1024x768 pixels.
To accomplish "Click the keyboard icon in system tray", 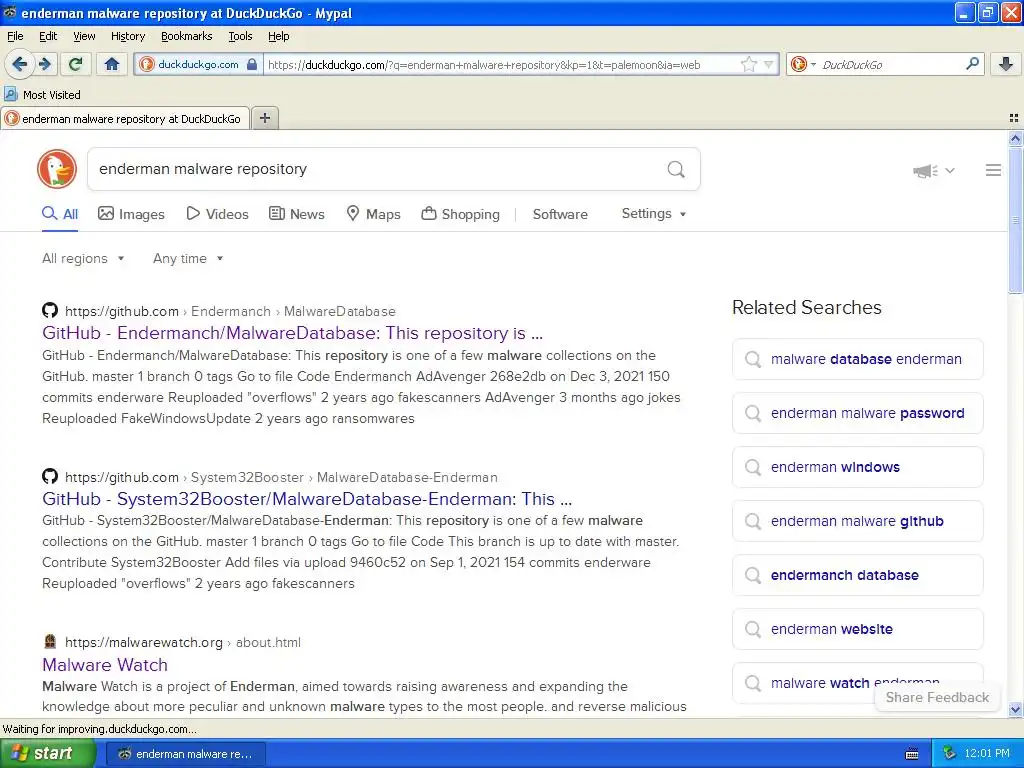I will (x=912, y=754).
